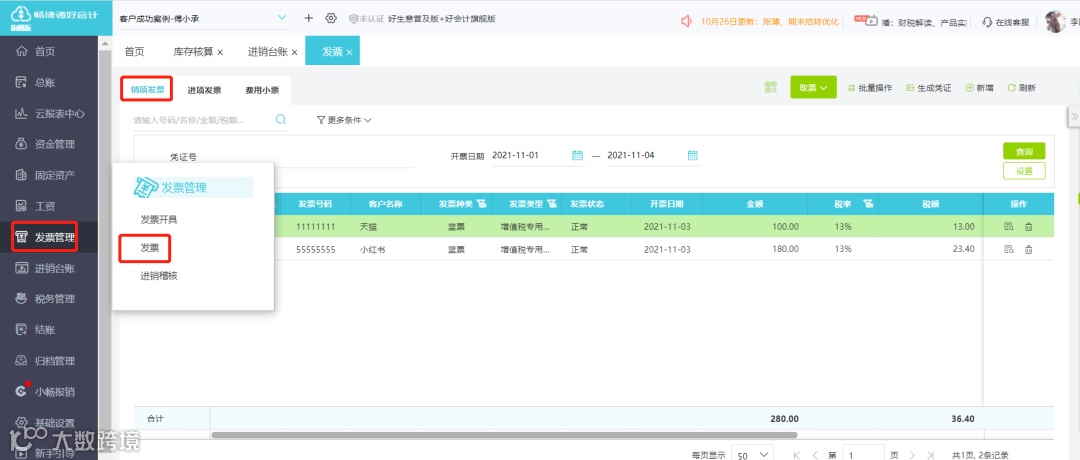The width and height of the screenshot is (1080, 460).
Task: Choose 进销稽核 in the flyout menu
Action: click(159, 276)
